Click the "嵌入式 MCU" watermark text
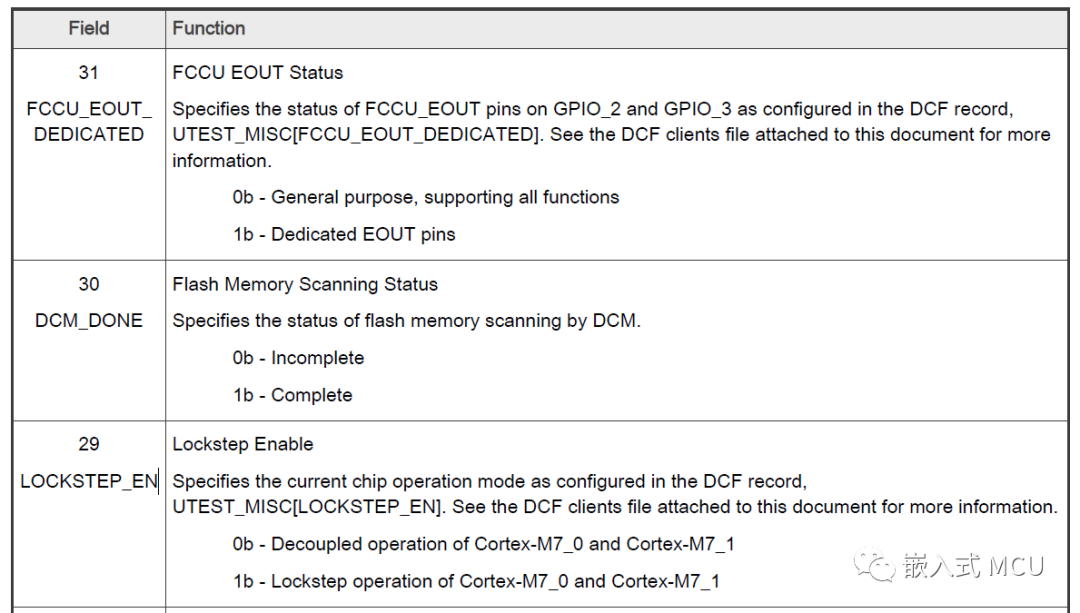The height and width of the screenshot is (613, 1080). (973, 567)
